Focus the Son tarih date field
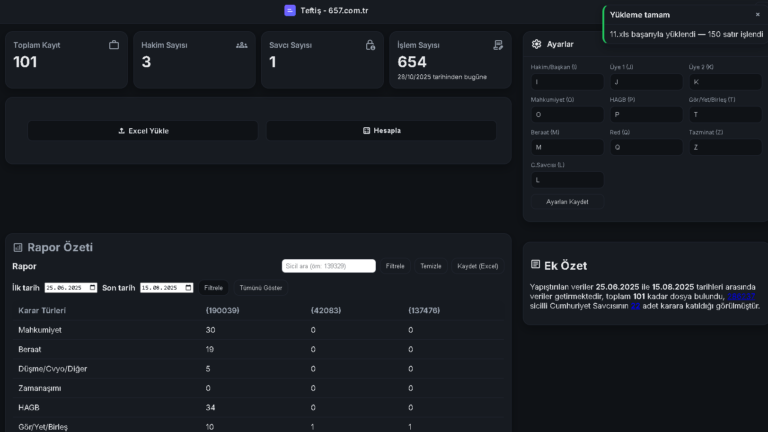768x432 pixels. [167, 288]
